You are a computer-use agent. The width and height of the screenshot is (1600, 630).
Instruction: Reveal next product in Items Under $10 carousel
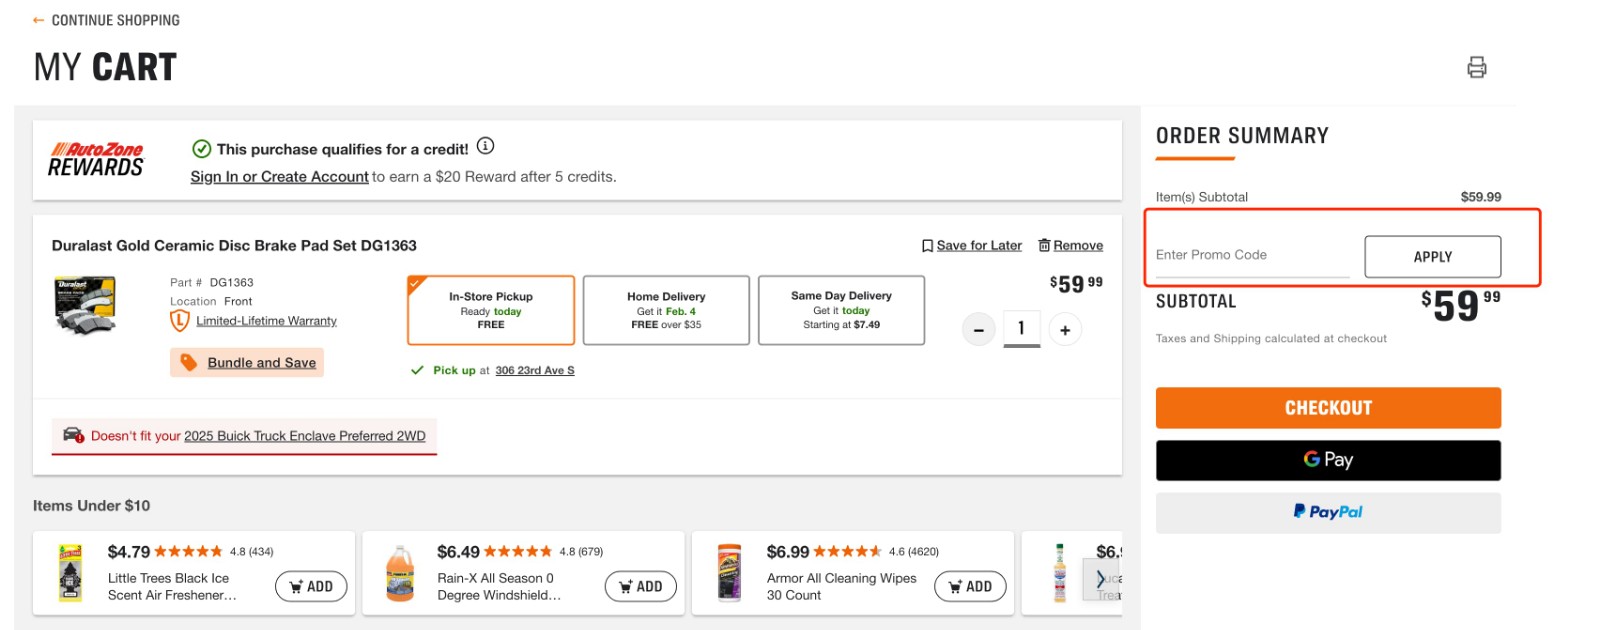(1100, 578)
